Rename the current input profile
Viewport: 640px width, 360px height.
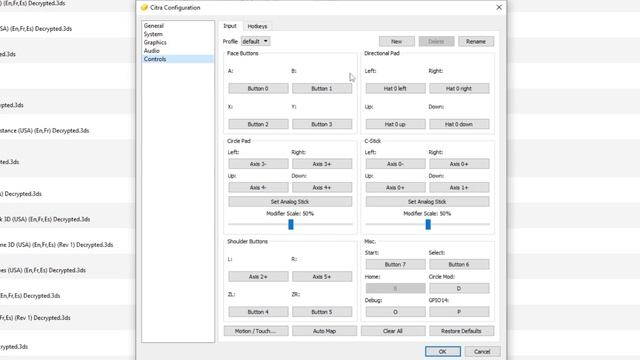(476, 41)
